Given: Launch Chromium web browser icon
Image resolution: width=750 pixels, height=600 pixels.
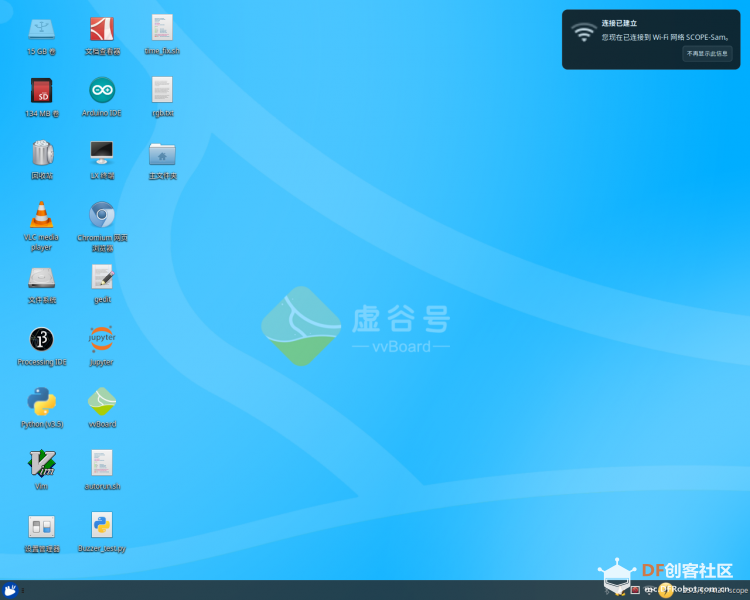Looking at the screenshot, I should tap(102, 215).
